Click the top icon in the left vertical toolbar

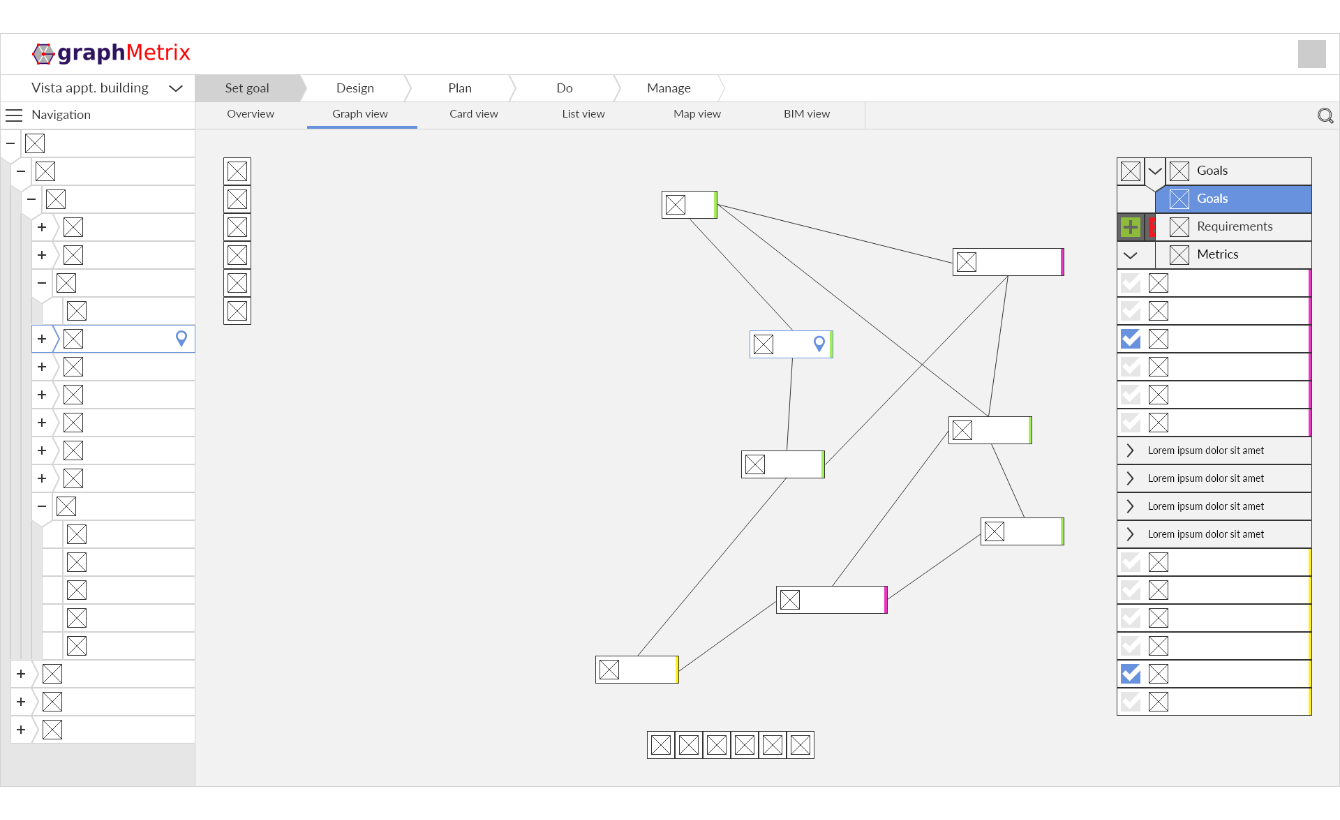[237, 171]
